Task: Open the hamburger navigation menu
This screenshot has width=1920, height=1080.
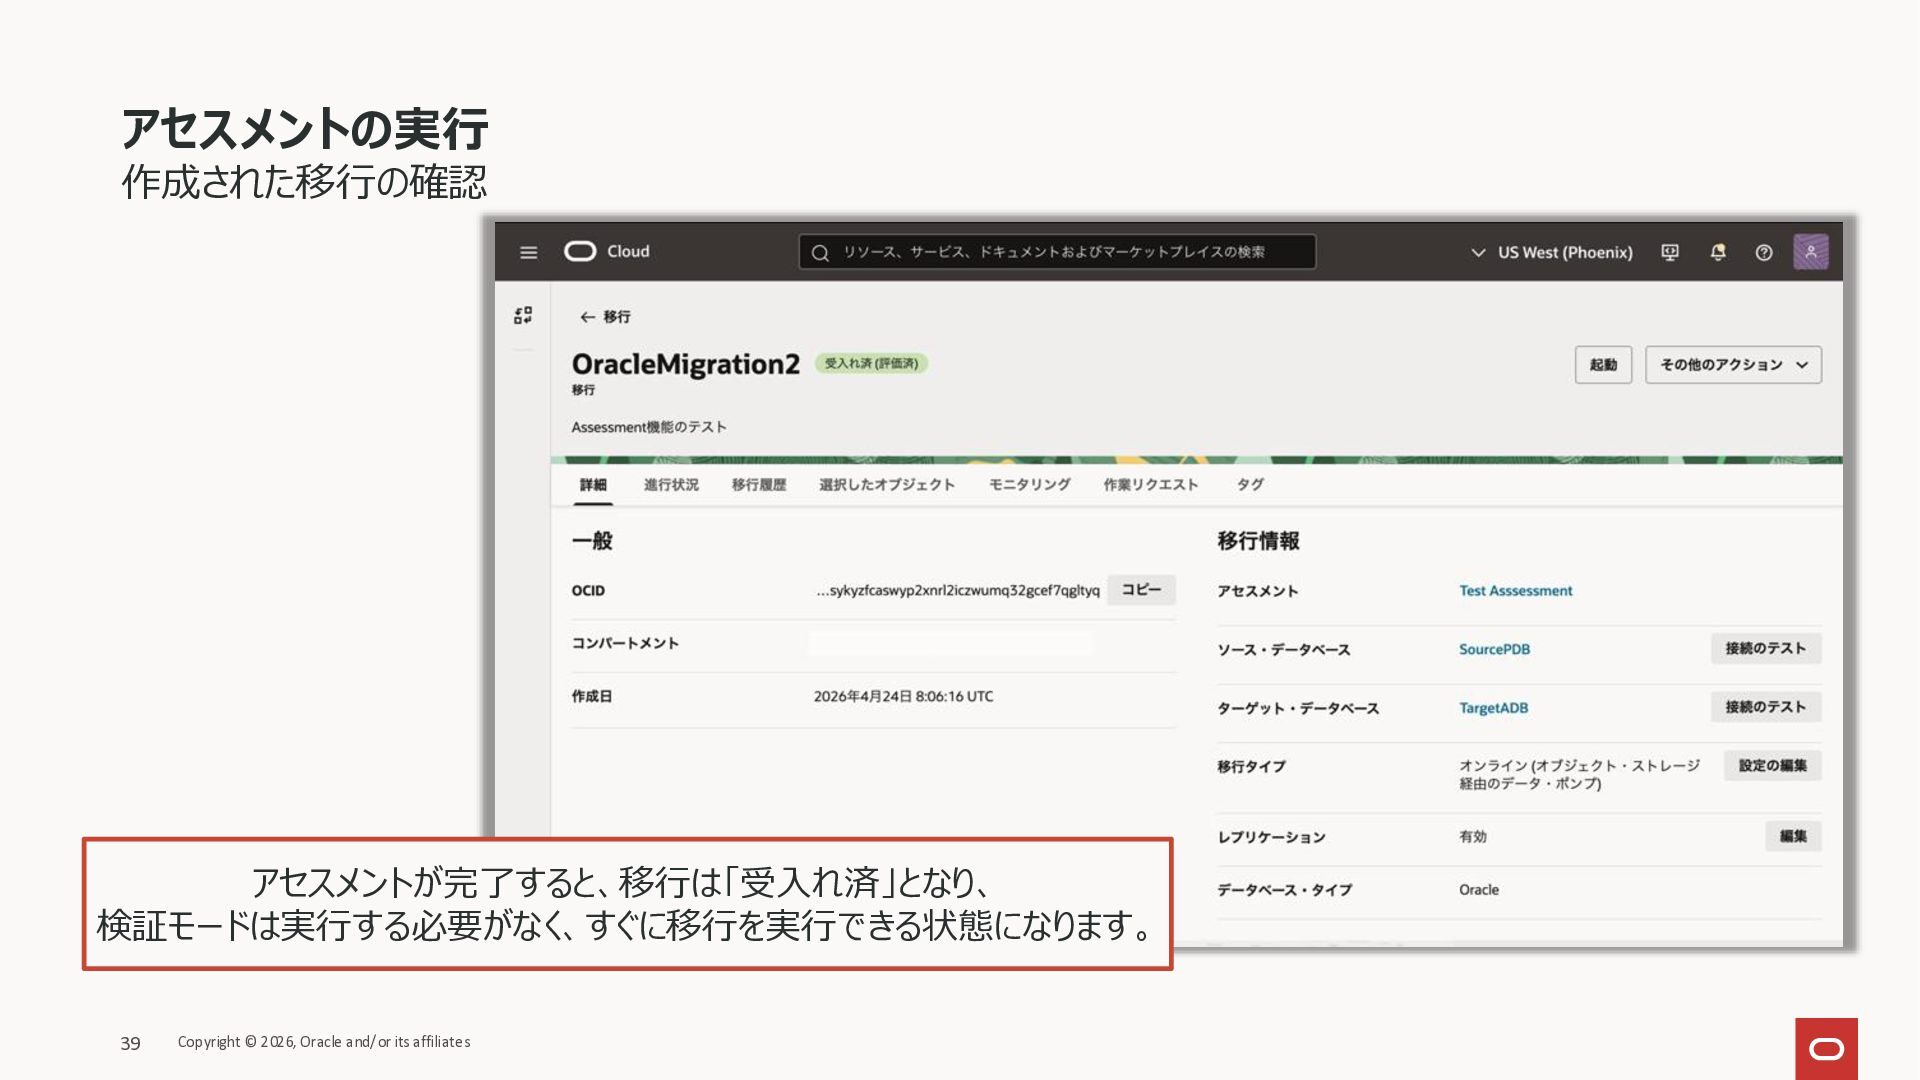Action: click(x=529, y=252)
